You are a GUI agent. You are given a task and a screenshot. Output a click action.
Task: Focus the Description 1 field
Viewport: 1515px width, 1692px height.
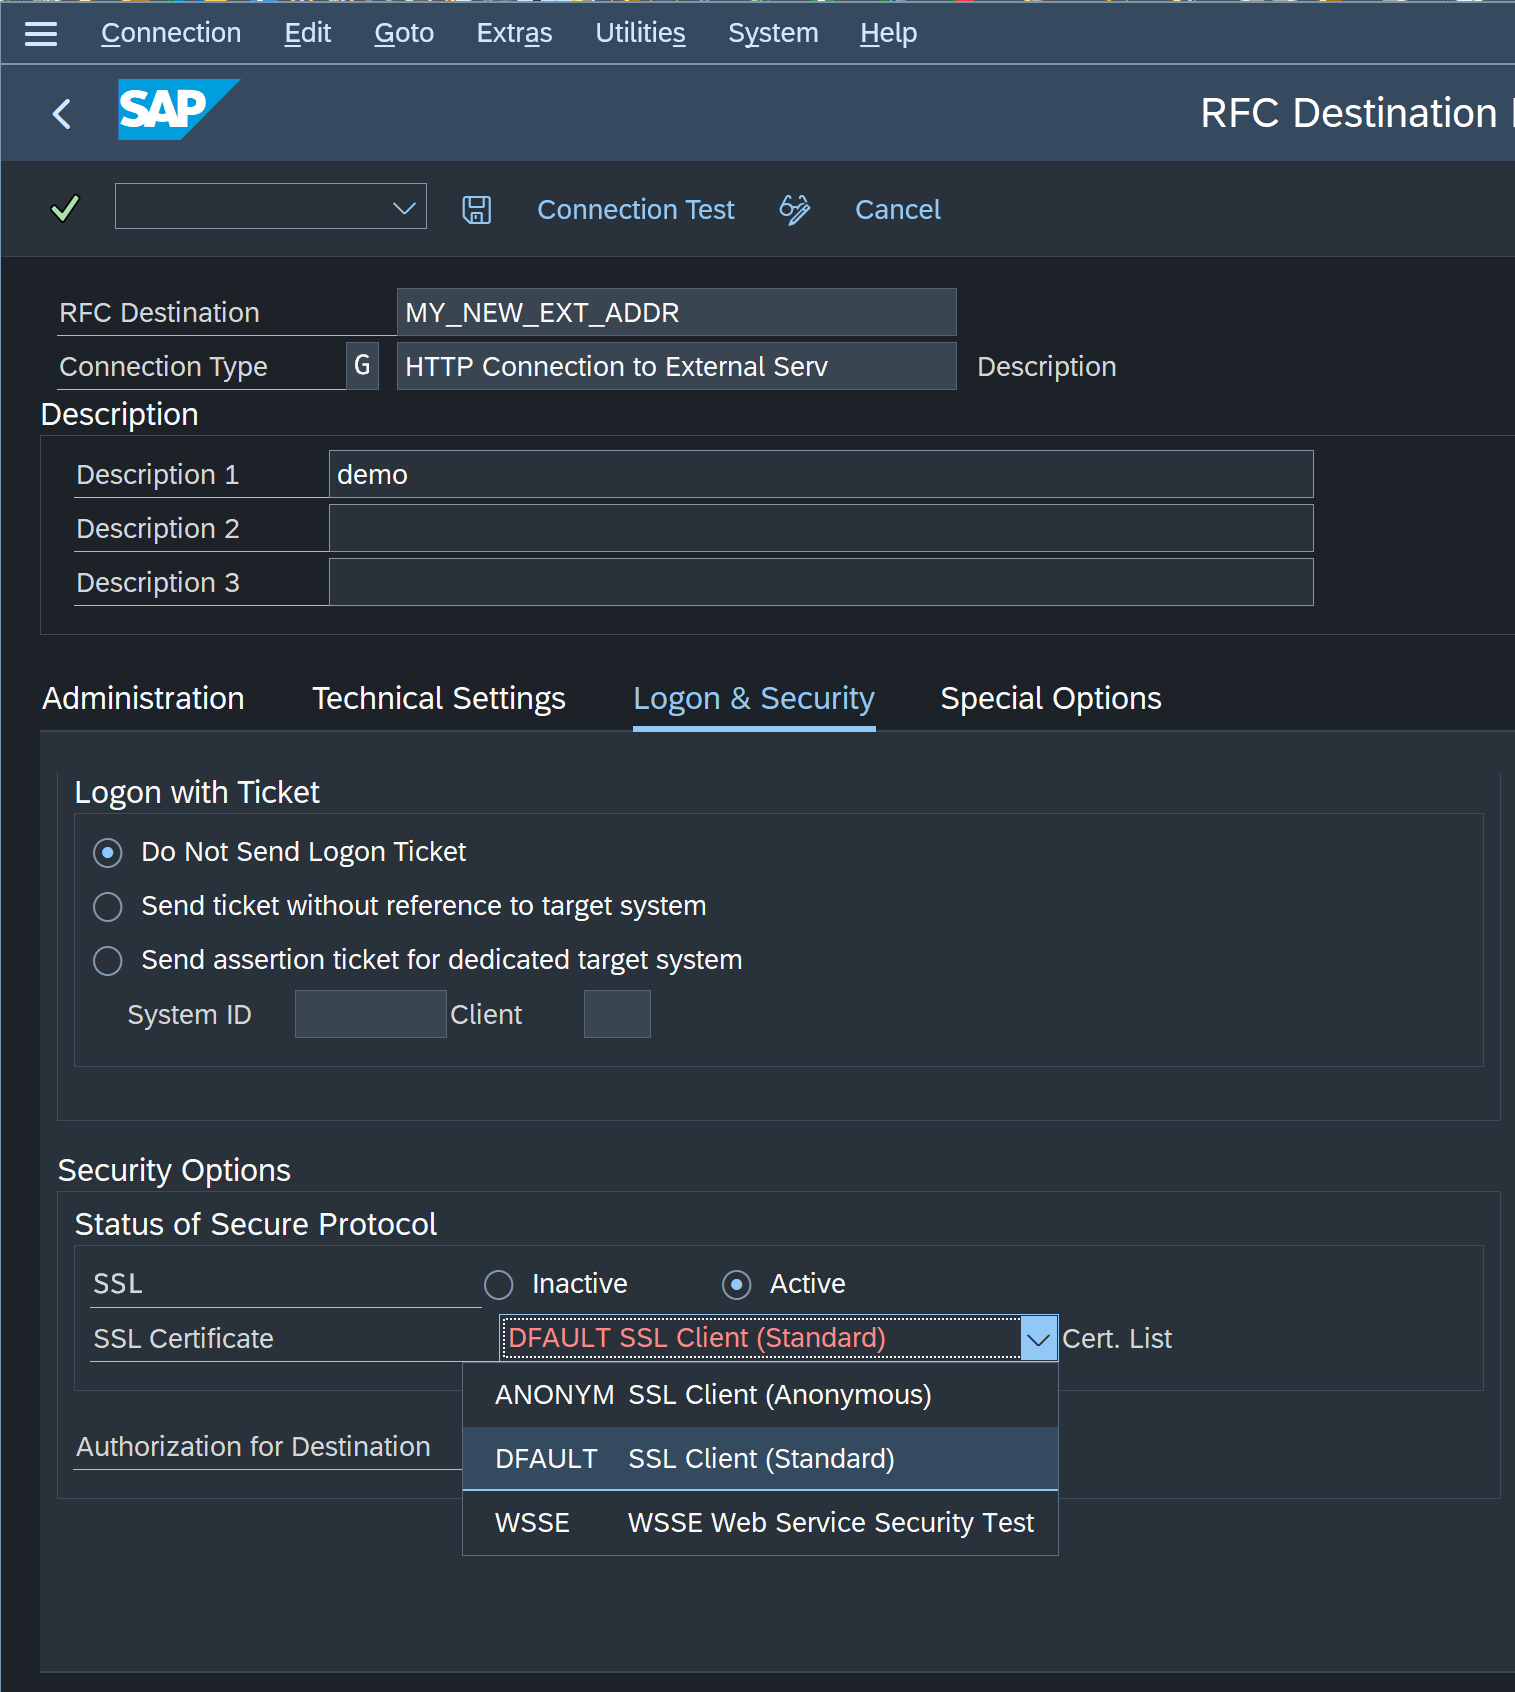(x=821, y=474)
